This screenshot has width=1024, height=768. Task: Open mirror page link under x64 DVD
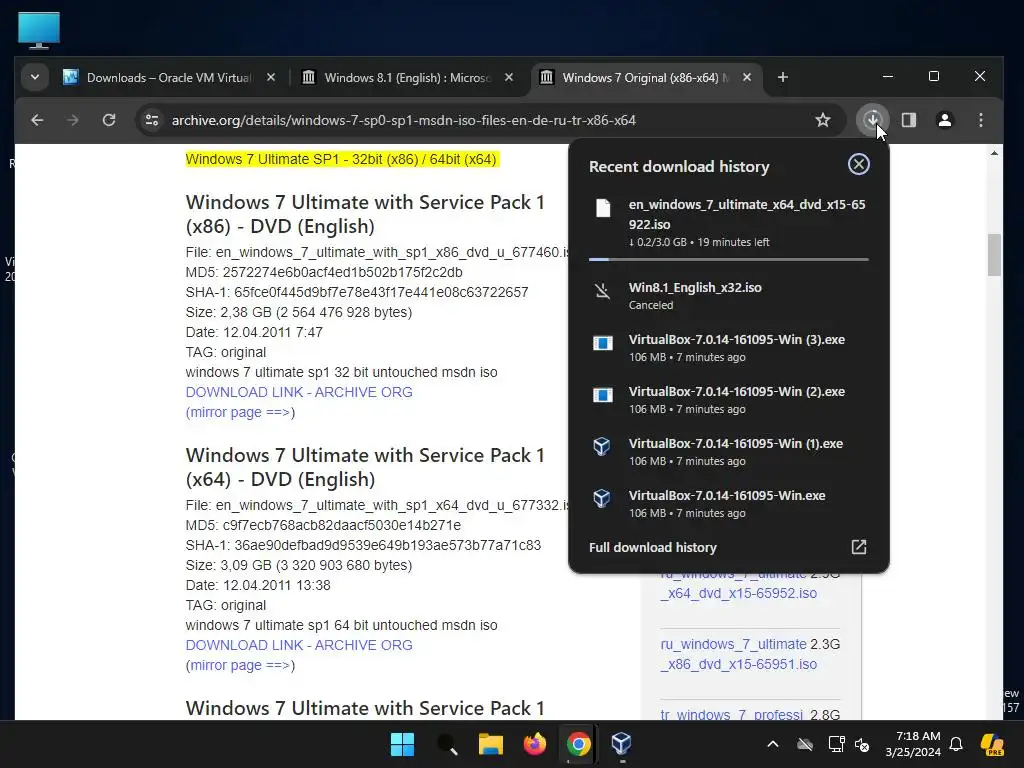(240, 665)
